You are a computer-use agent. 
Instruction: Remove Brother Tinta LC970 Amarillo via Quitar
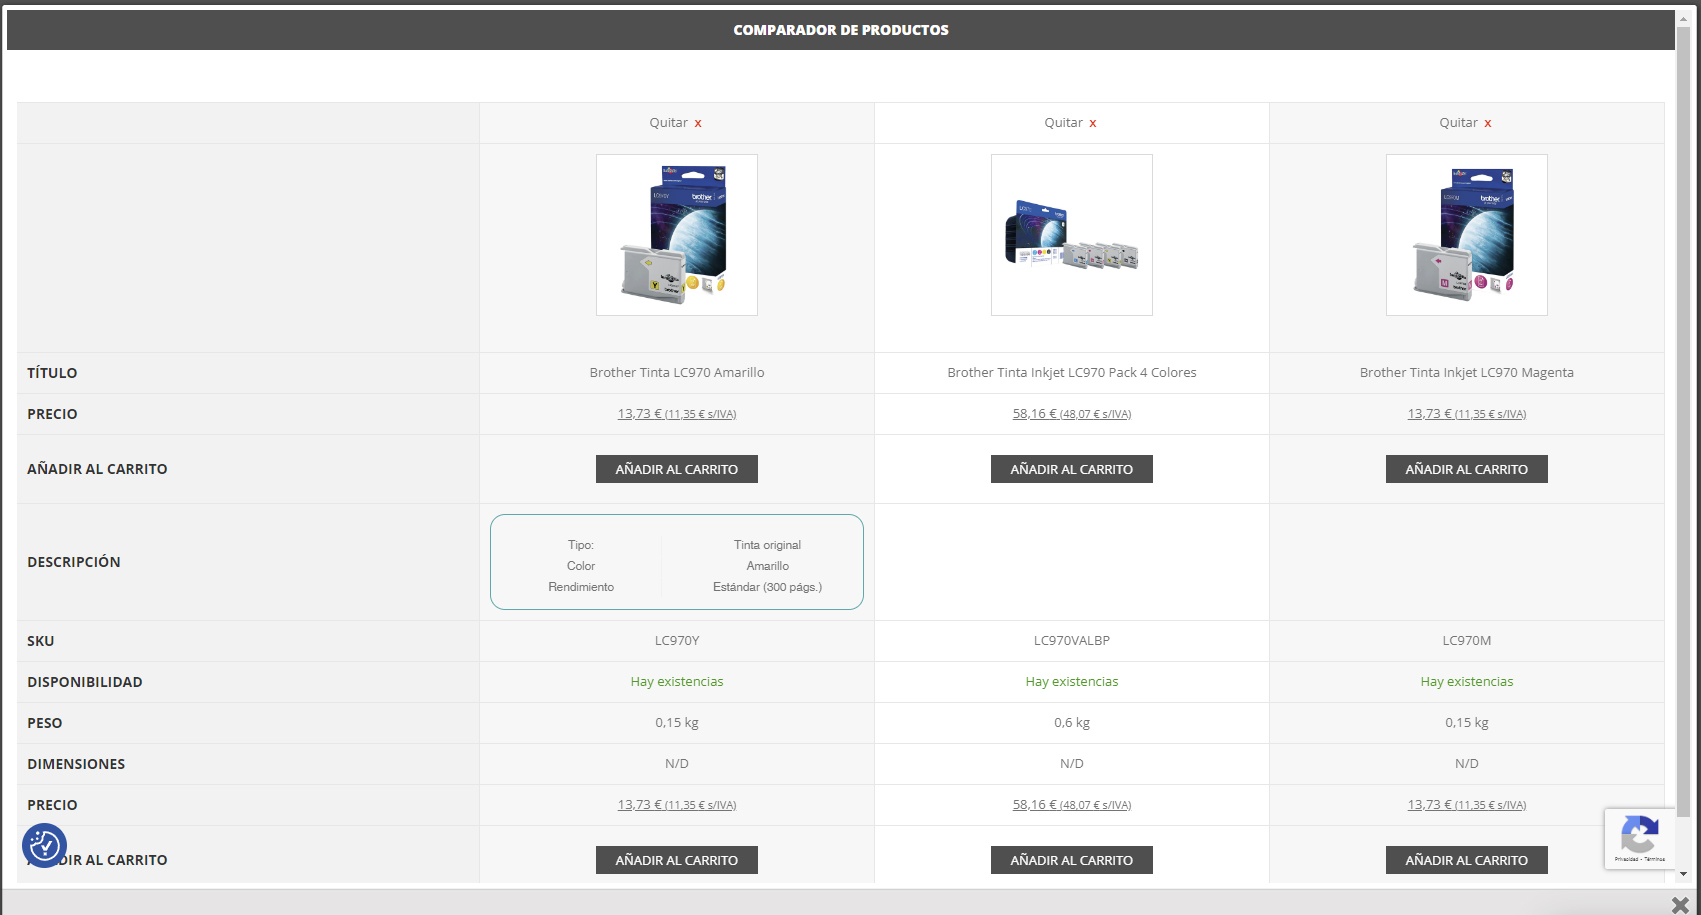pos(676,123)
